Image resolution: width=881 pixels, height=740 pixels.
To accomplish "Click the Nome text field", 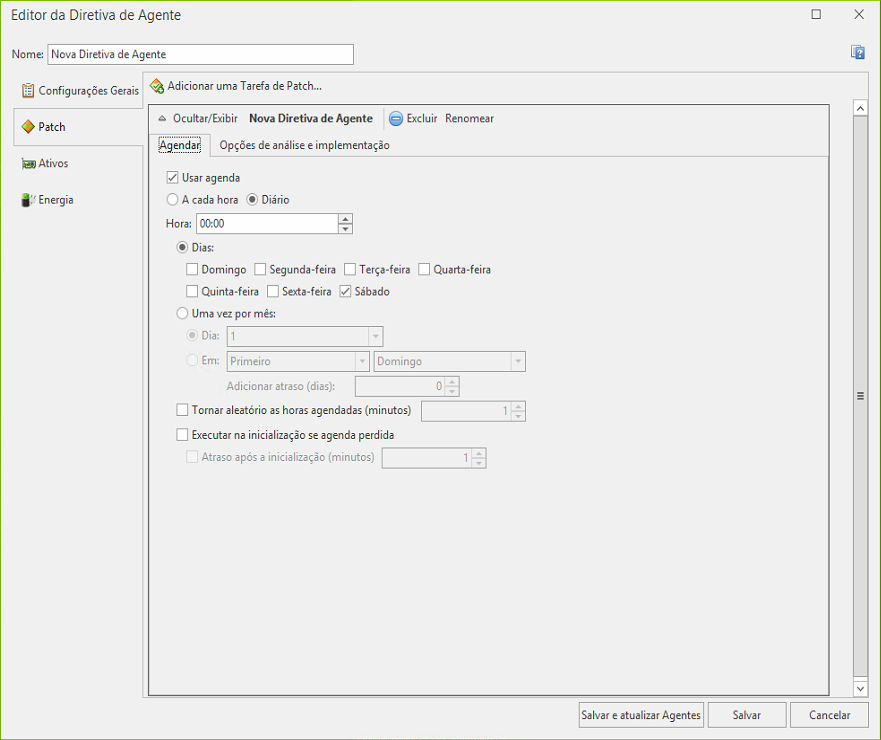I will pos(201,55).
